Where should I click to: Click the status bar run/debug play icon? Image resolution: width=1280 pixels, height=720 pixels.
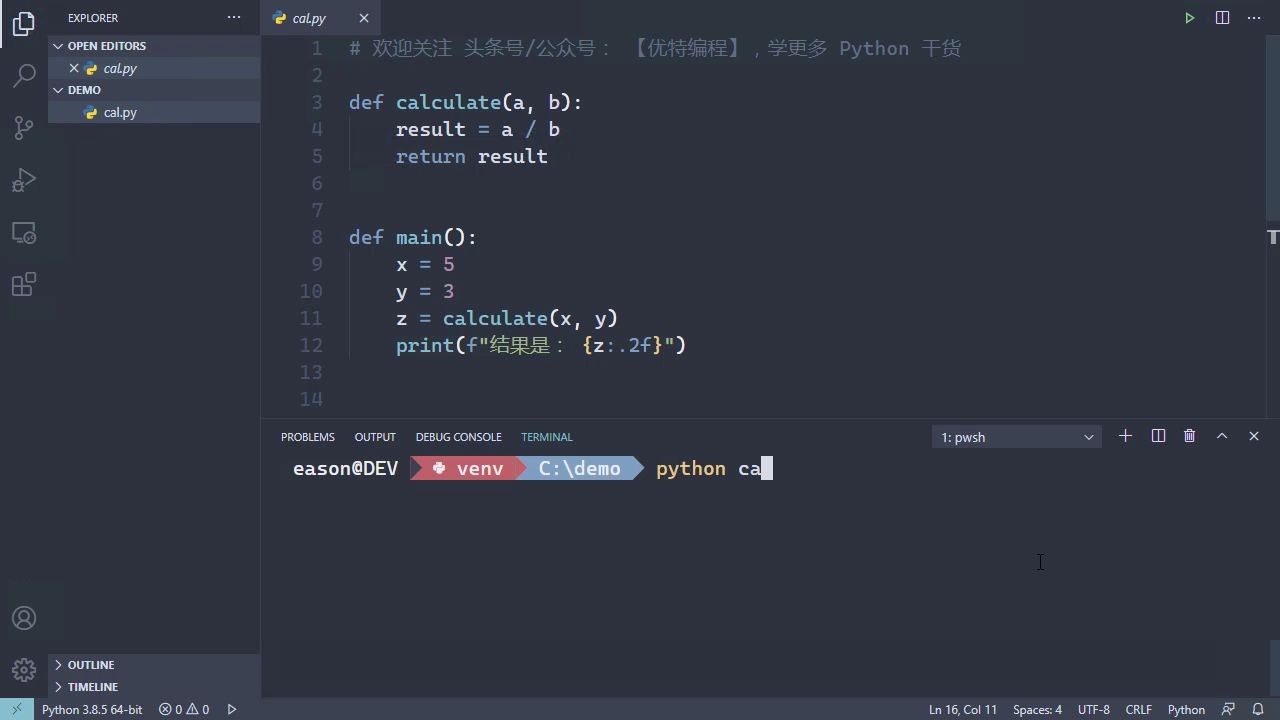click(x=232, y=709)
